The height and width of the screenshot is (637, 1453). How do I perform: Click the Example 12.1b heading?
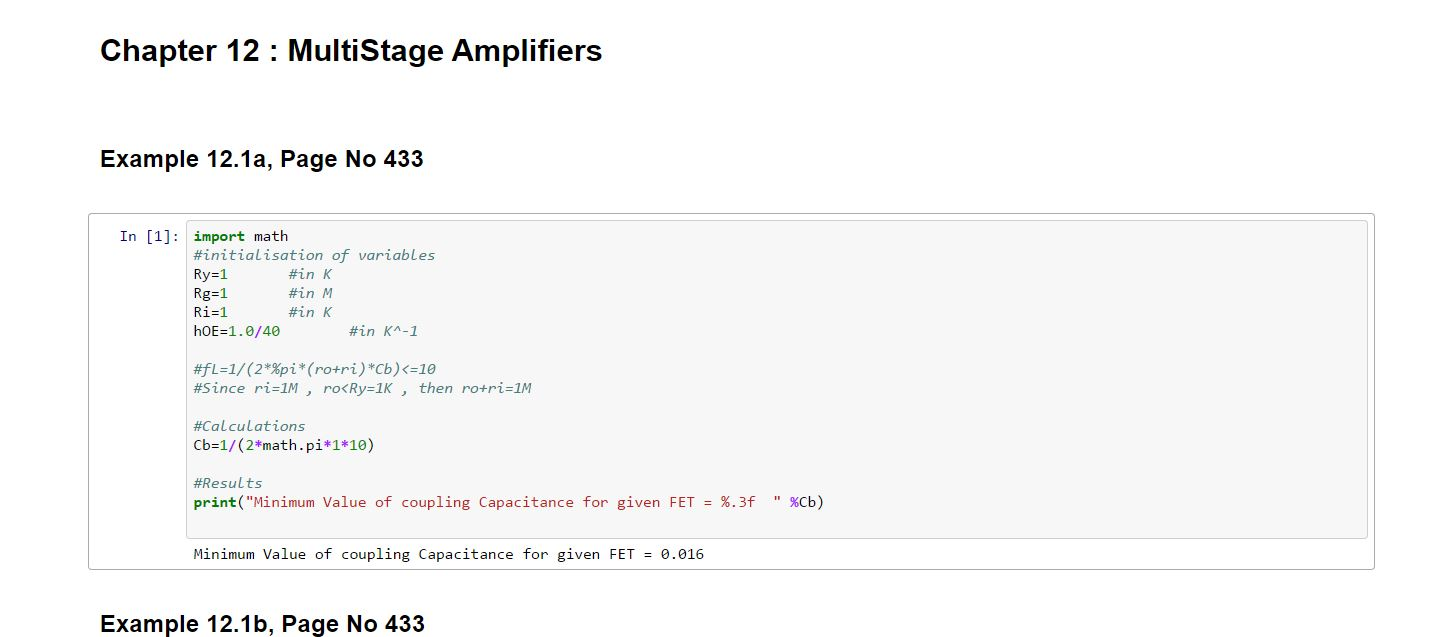[262, 624]
